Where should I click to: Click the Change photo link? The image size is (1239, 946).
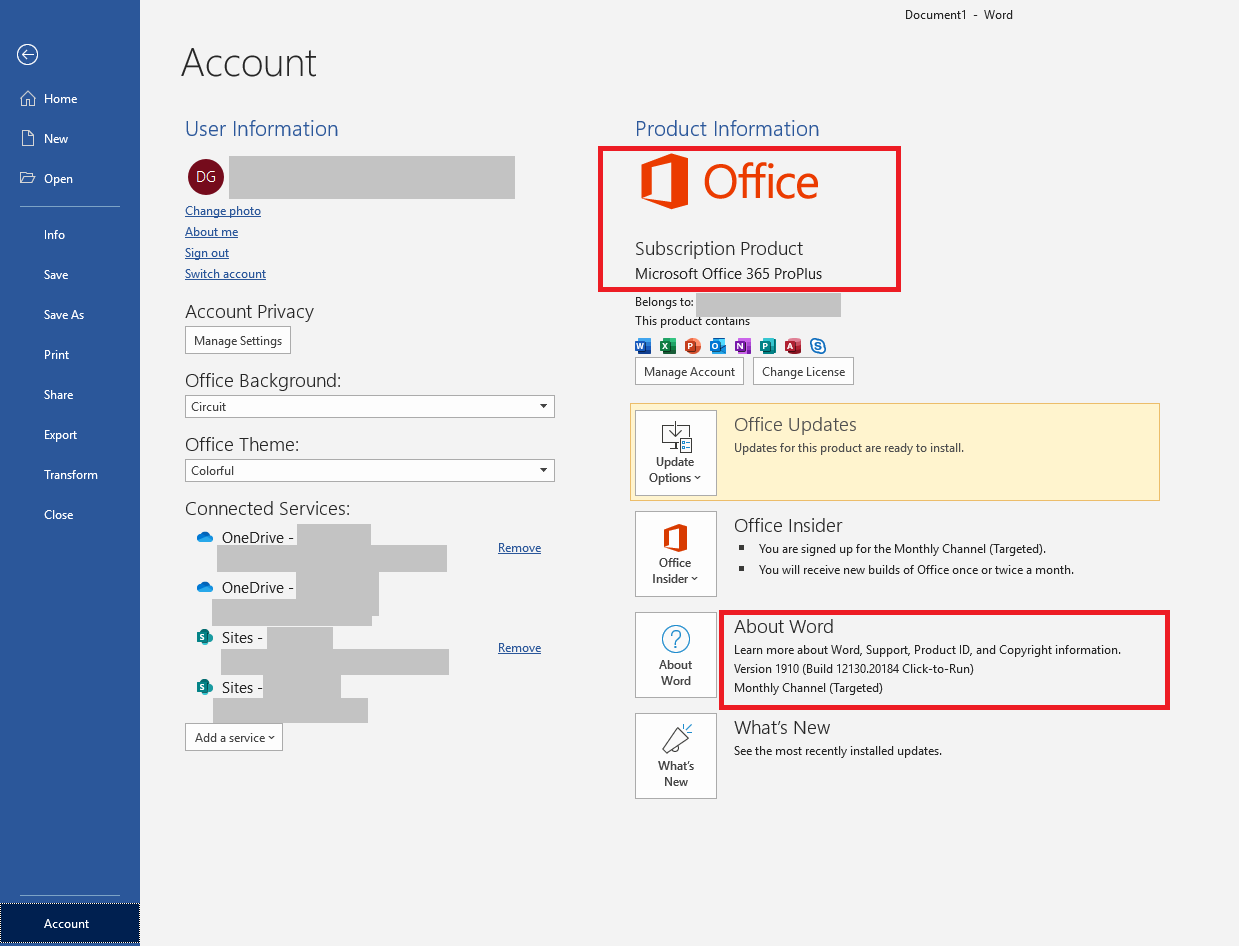[x=223, y=211]
